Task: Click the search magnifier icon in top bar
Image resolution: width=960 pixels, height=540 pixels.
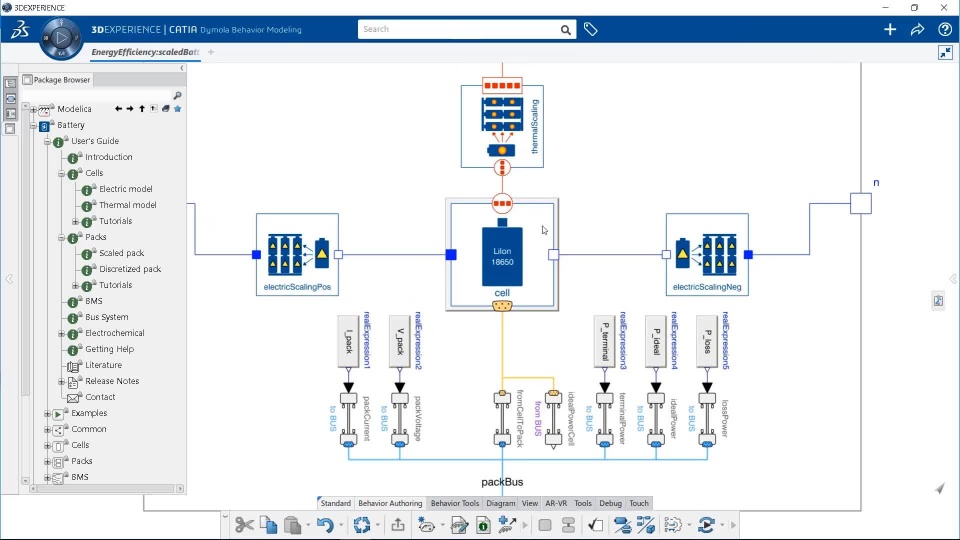Action: 566,29
